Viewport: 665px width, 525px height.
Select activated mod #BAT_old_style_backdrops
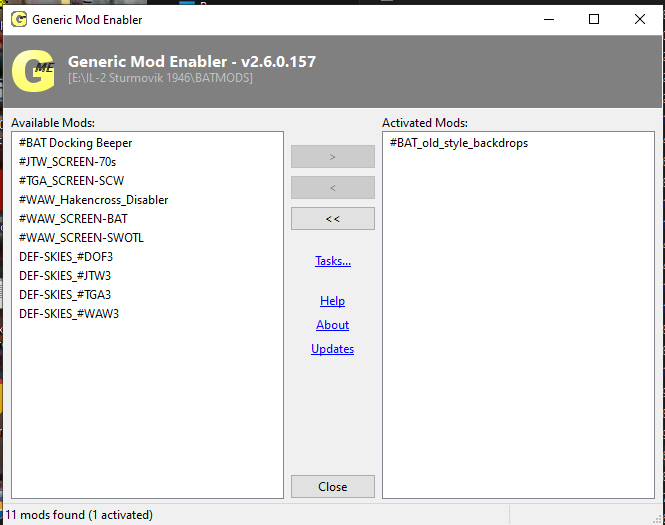[x=459, y=143]
